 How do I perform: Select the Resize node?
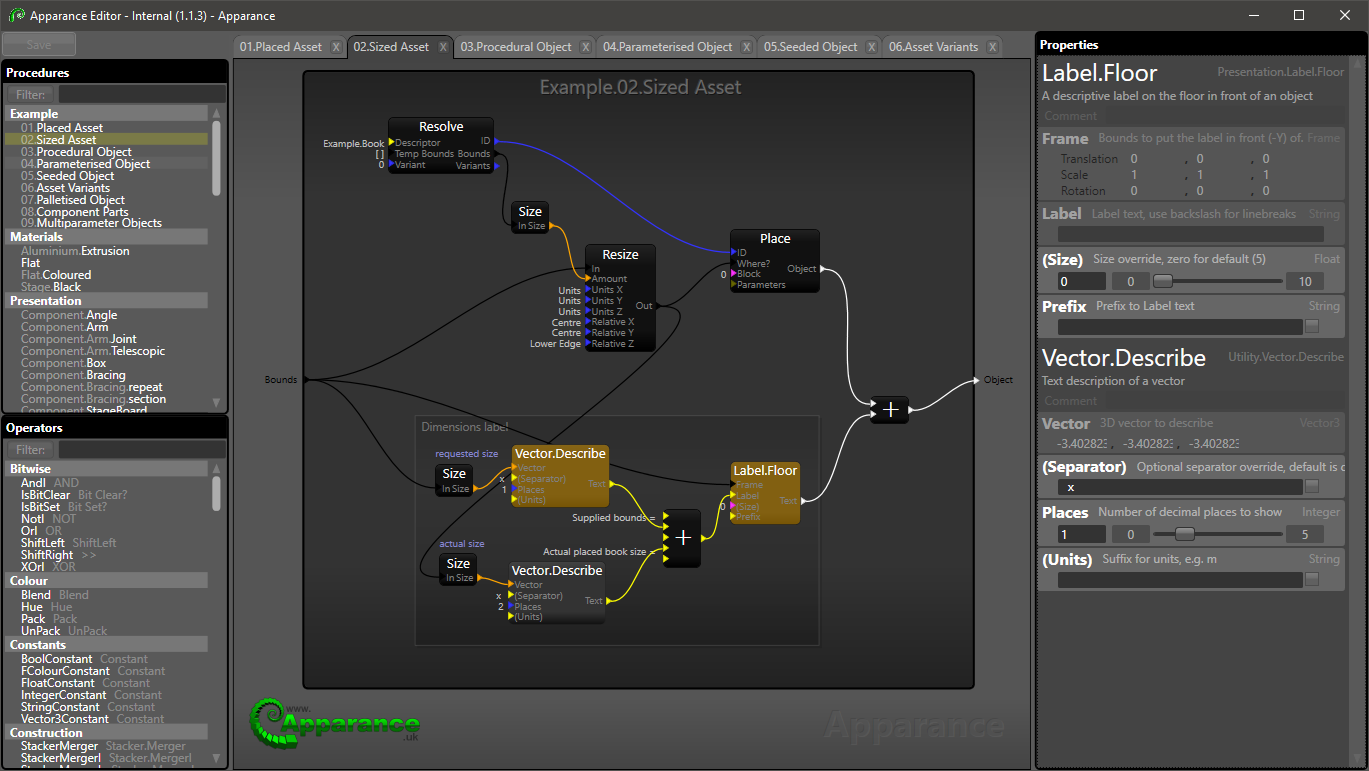620,255
